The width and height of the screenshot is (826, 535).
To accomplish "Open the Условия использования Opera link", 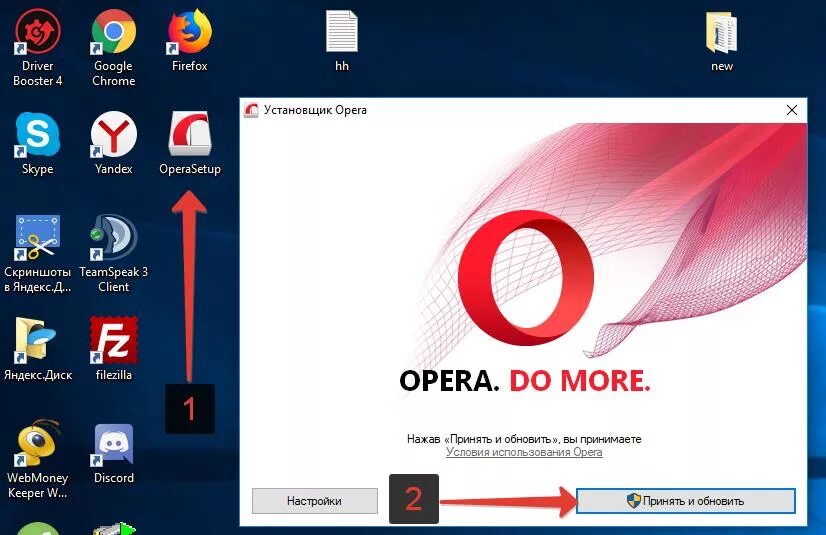I will (524, 452).
